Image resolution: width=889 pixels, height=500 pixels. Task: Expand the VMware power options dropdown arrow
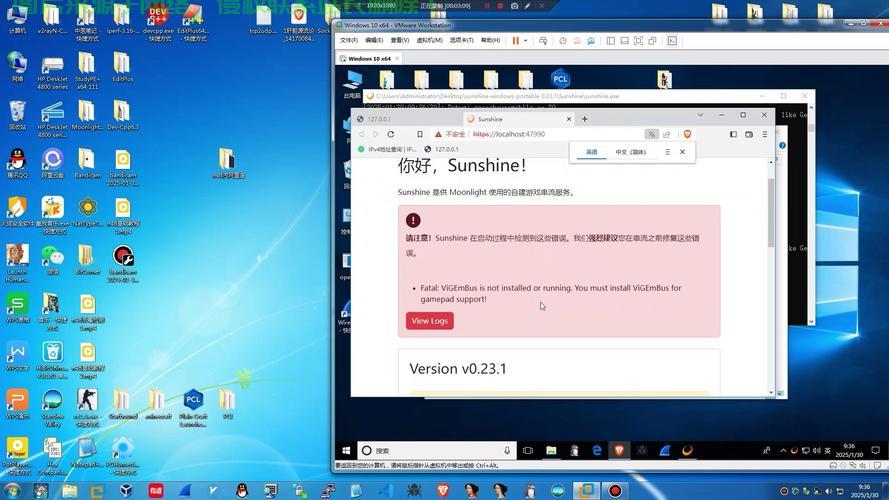click(526, 41)
